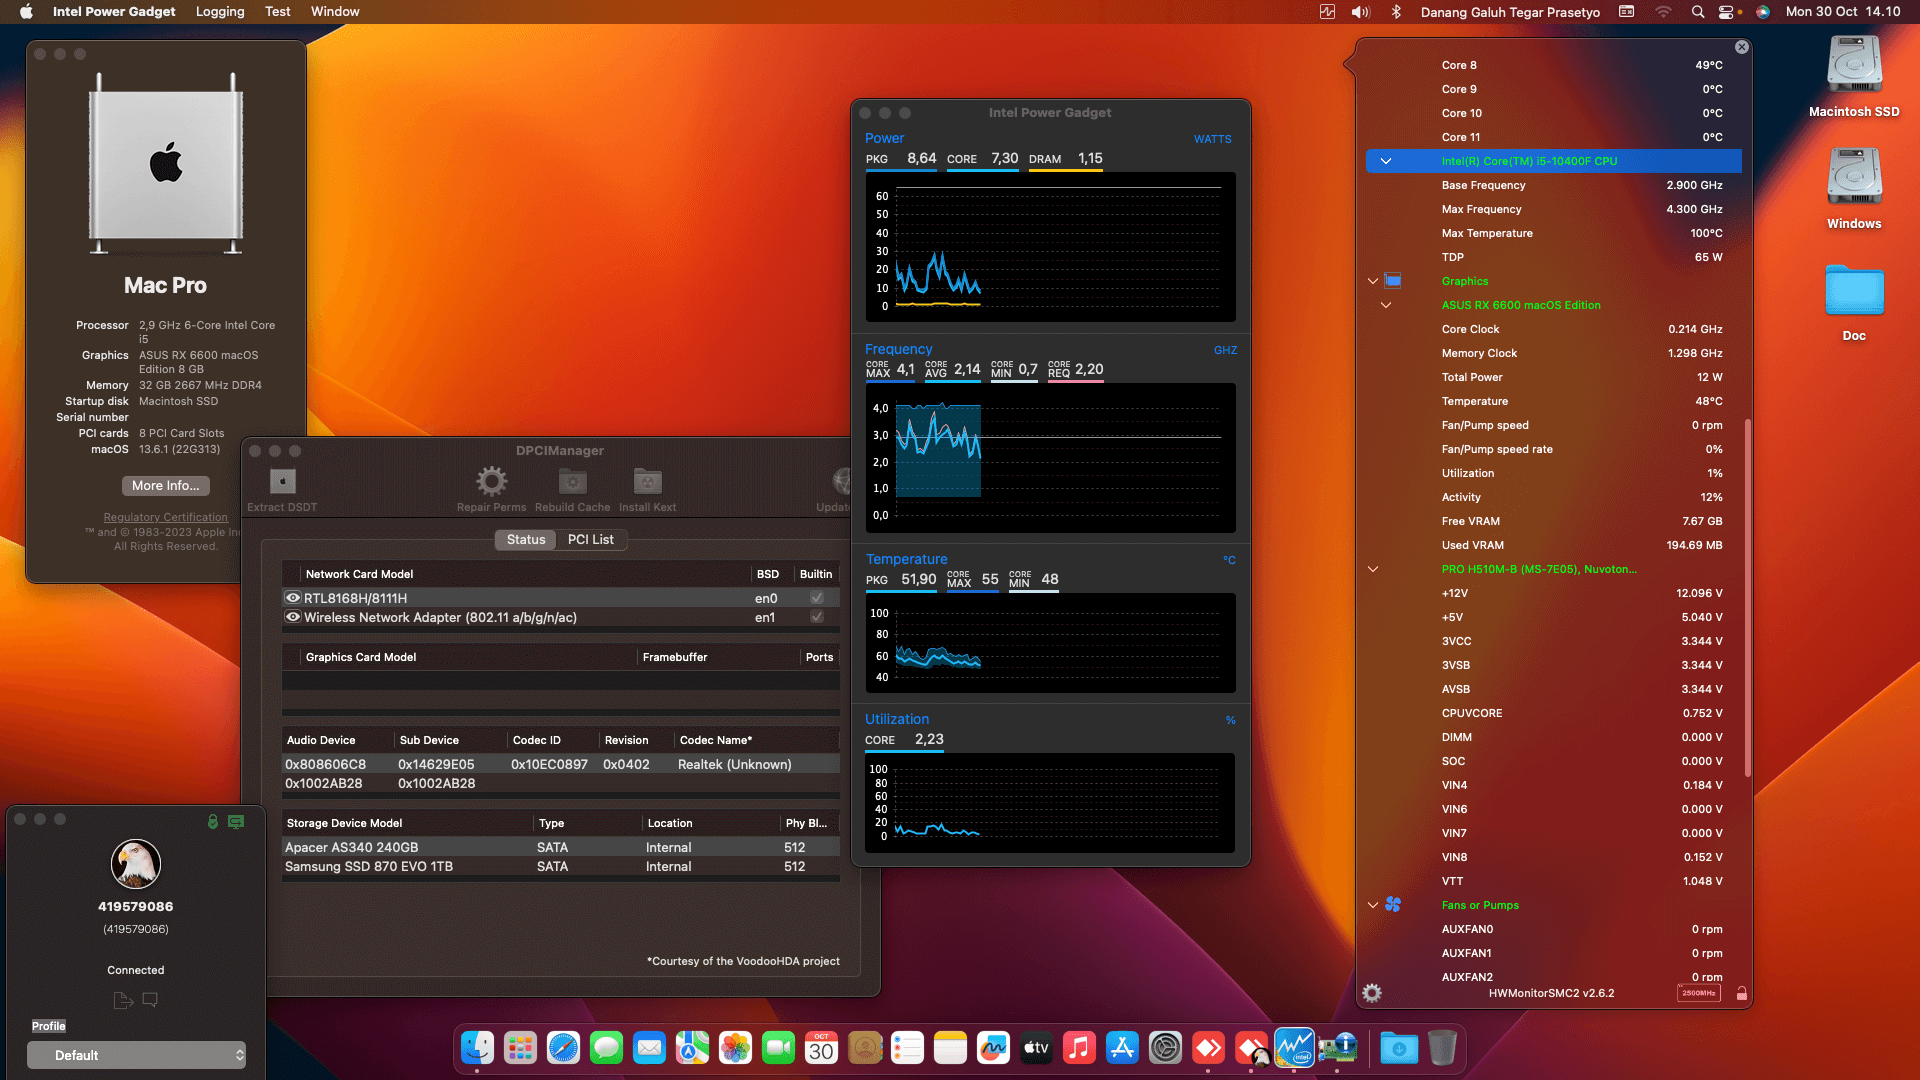Open Freeform from the Dock
The width and height of the screenshot is (1920, 1080).
(993, 1048)
